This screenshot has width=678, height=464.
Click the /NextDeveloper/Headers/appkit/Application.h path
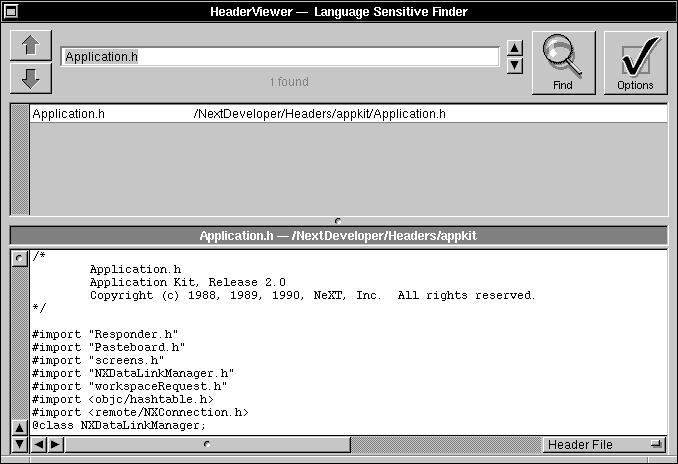[320, 114]
